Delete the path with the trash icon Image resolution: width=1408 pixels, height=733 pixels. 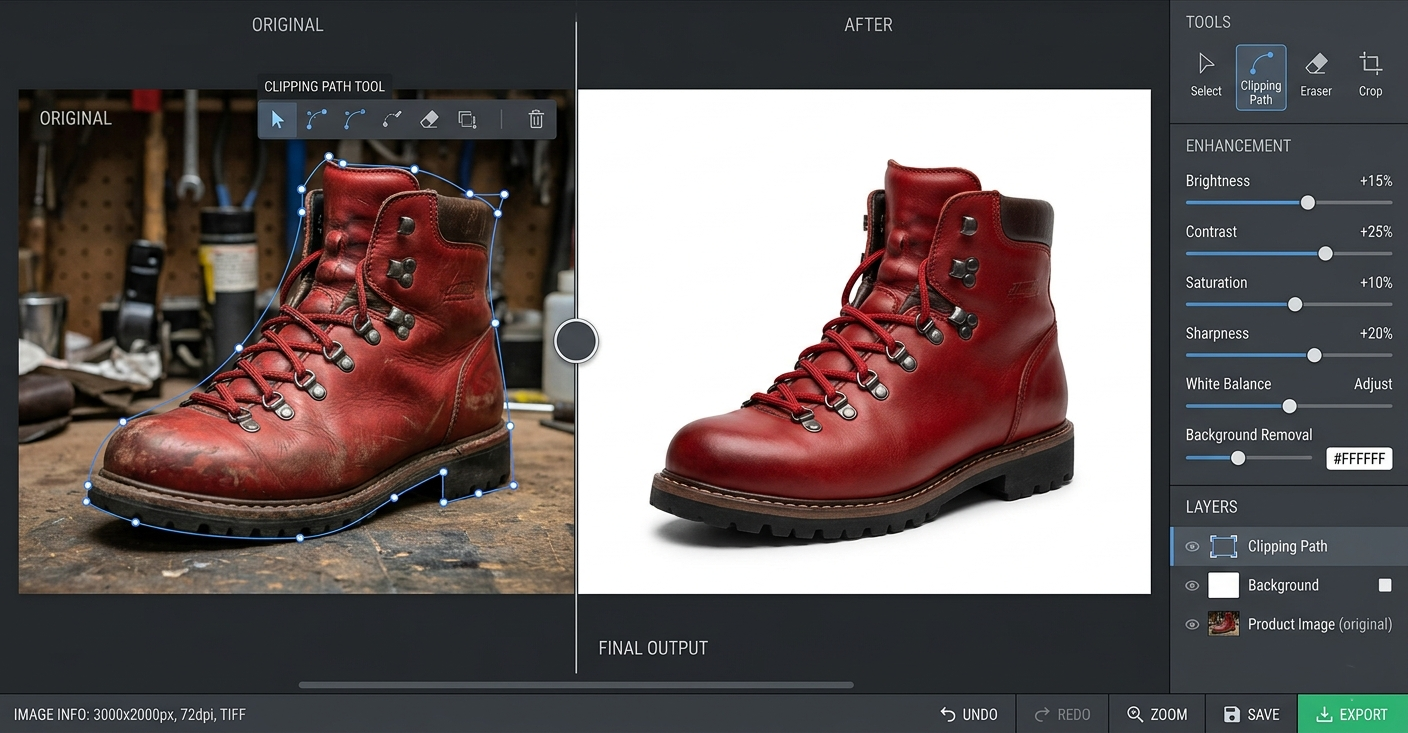(x=536, y=120)
